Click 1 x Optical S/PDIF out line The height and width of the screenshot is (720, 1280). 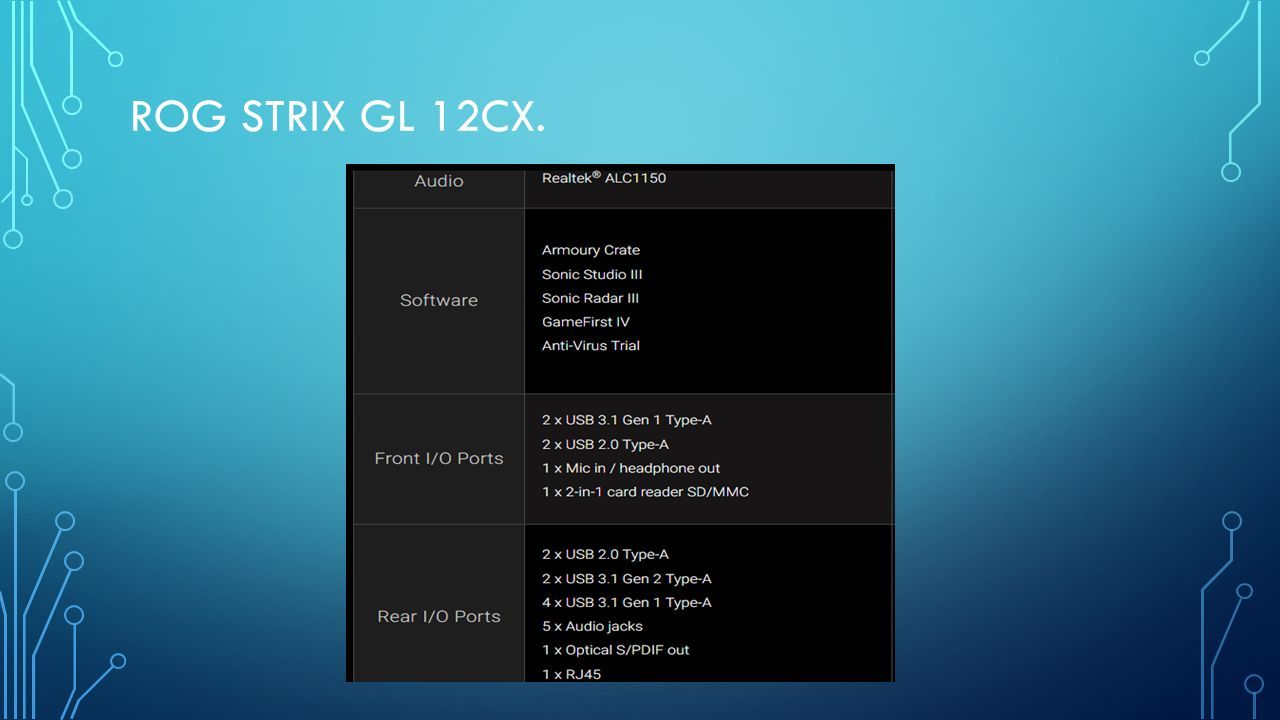(616, 650)
